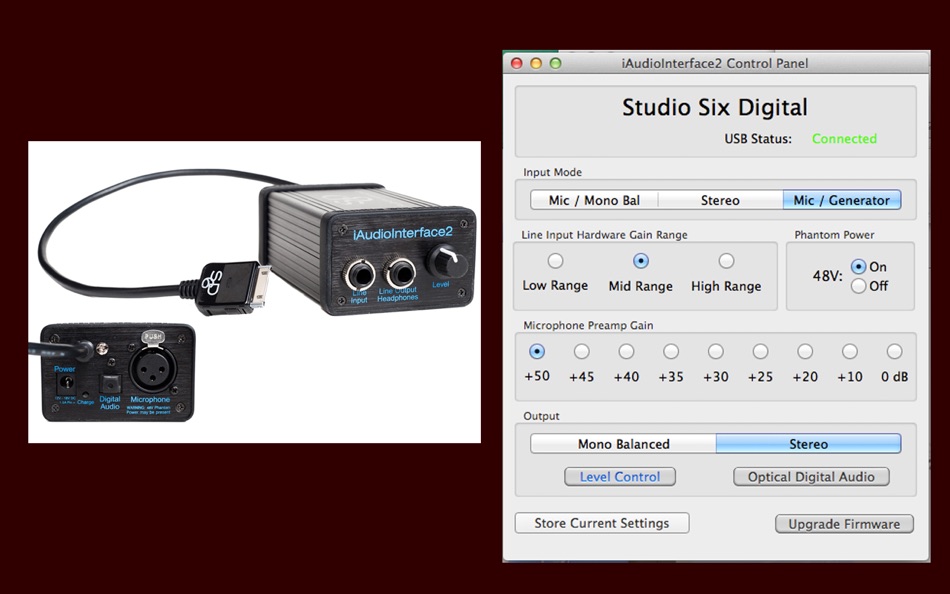The height and width of the screenshot is (594, 950).
Task: Click the iAudioInterface2 product photo
Action: pos(254,292)
